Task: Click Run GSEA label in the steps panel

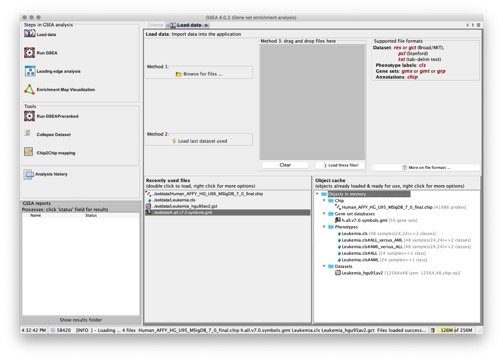Action: tap(47, 53)
